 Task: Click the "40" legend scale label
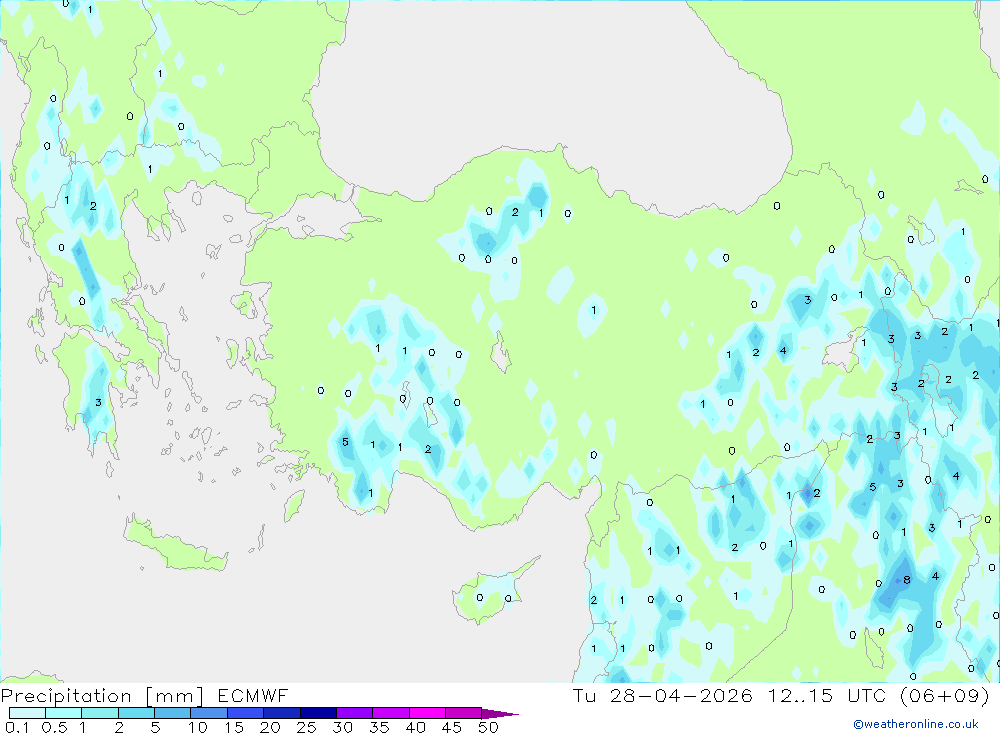[416, 727]
